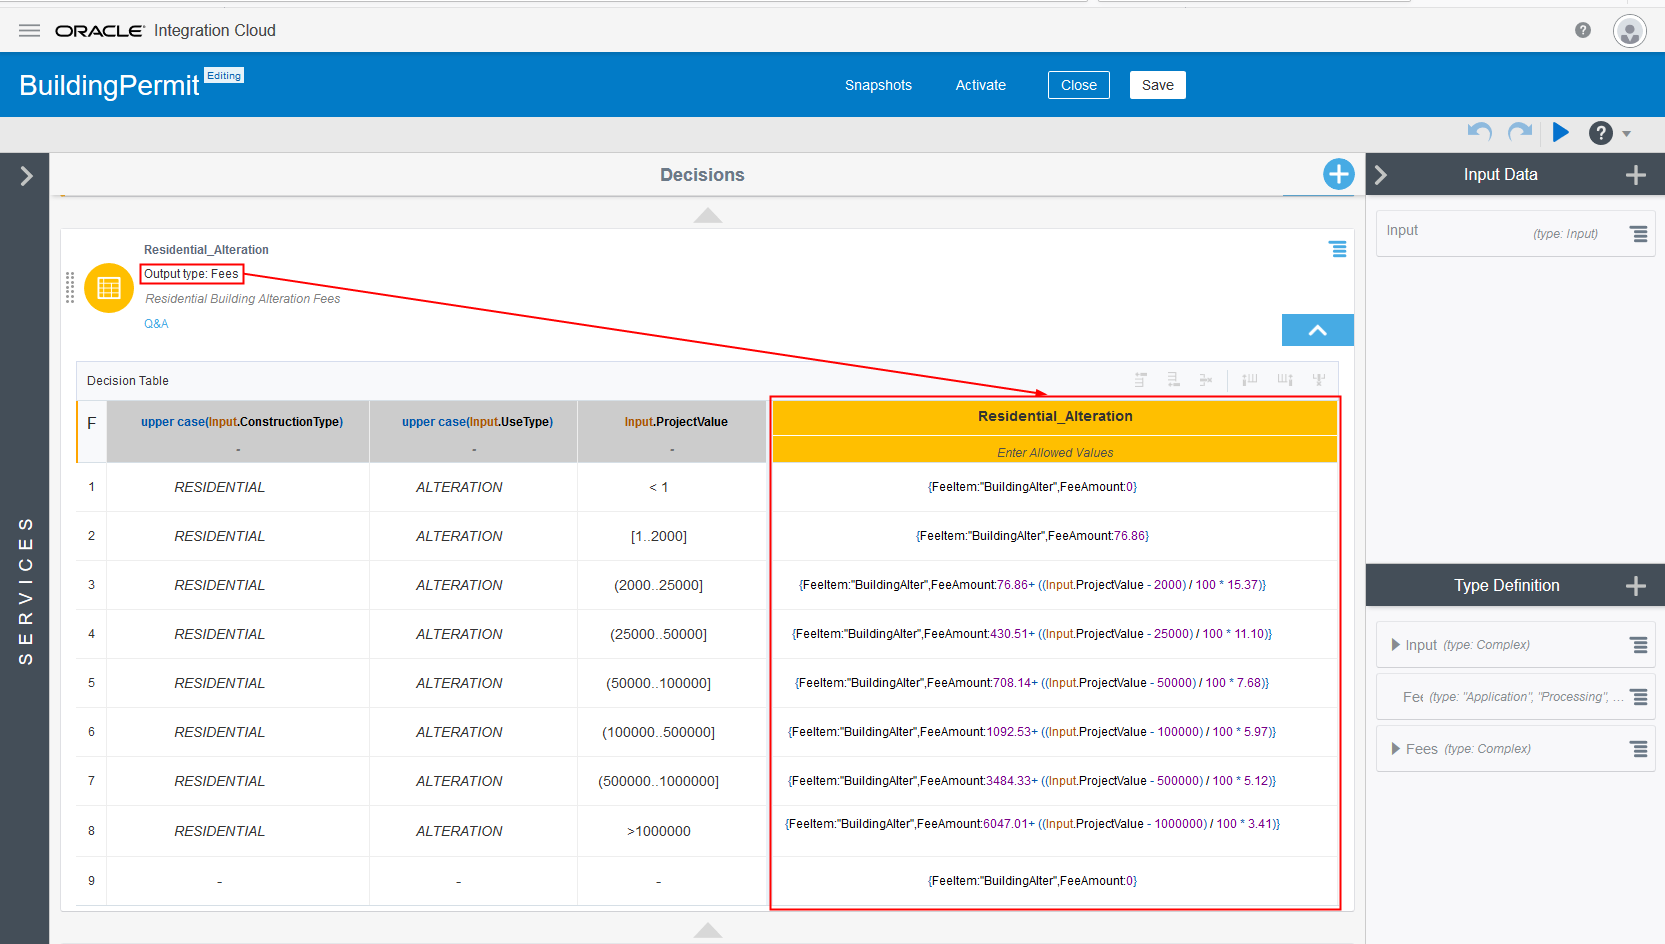Open the top-left hamburger navigation menu
The width and height of the screenshot is (1665, 944).
(29, 30)
